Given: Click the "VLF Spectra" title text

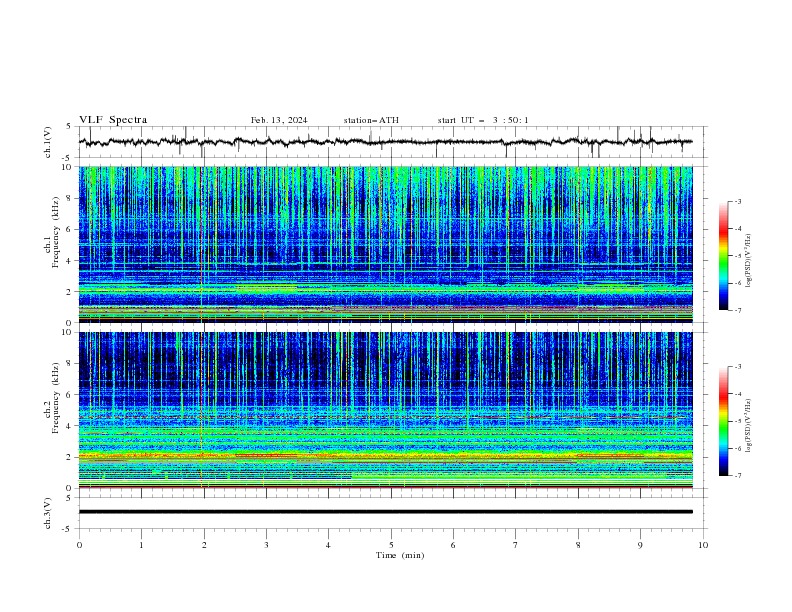Looking at the screenshot, I should pyautogui.click(x=113, y=120).
